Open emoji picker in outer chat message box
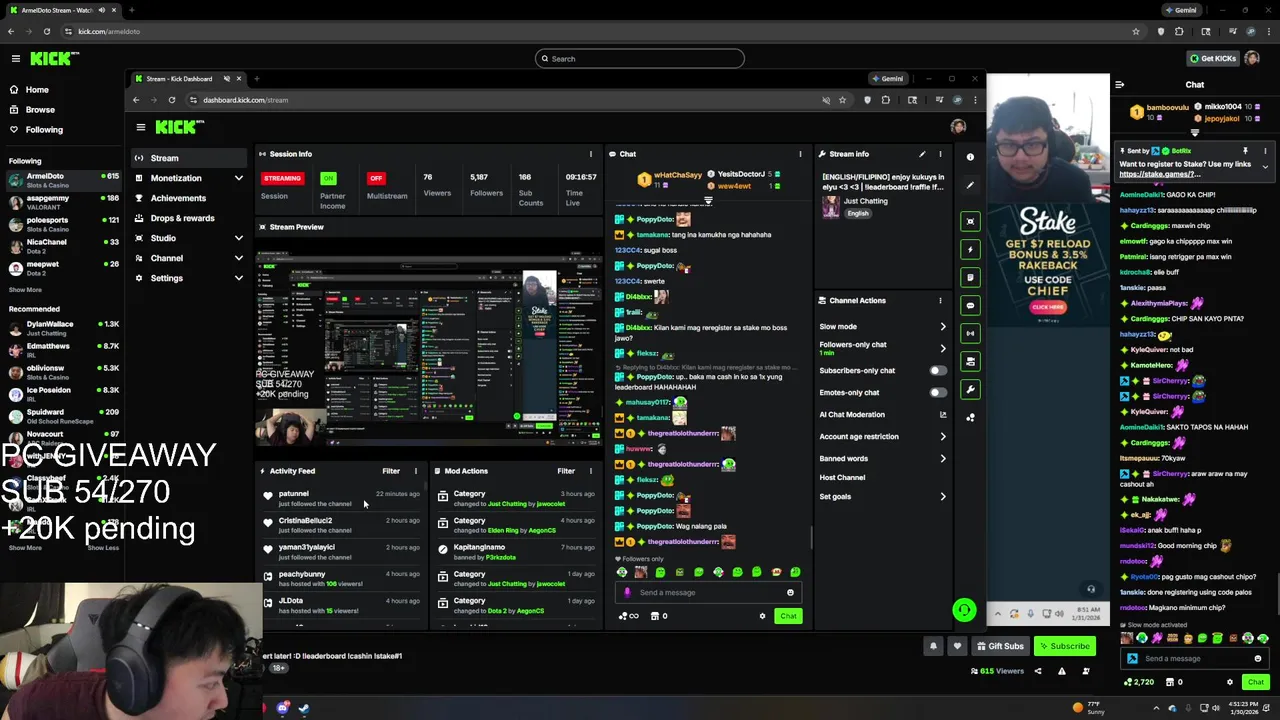The width and height of the screenshot is (1280, 720). point(1257,659)
